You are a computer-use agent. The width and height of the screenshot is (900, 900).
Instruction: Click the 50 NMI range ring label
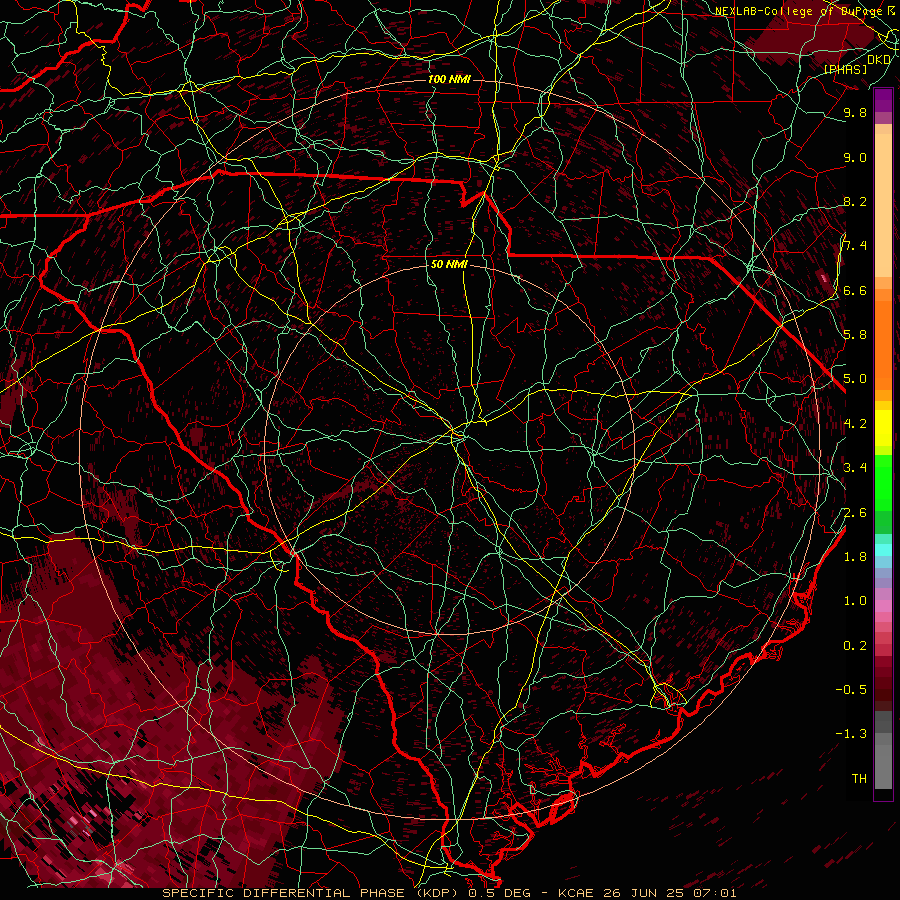pyautogui.click(x=449, y=264)
